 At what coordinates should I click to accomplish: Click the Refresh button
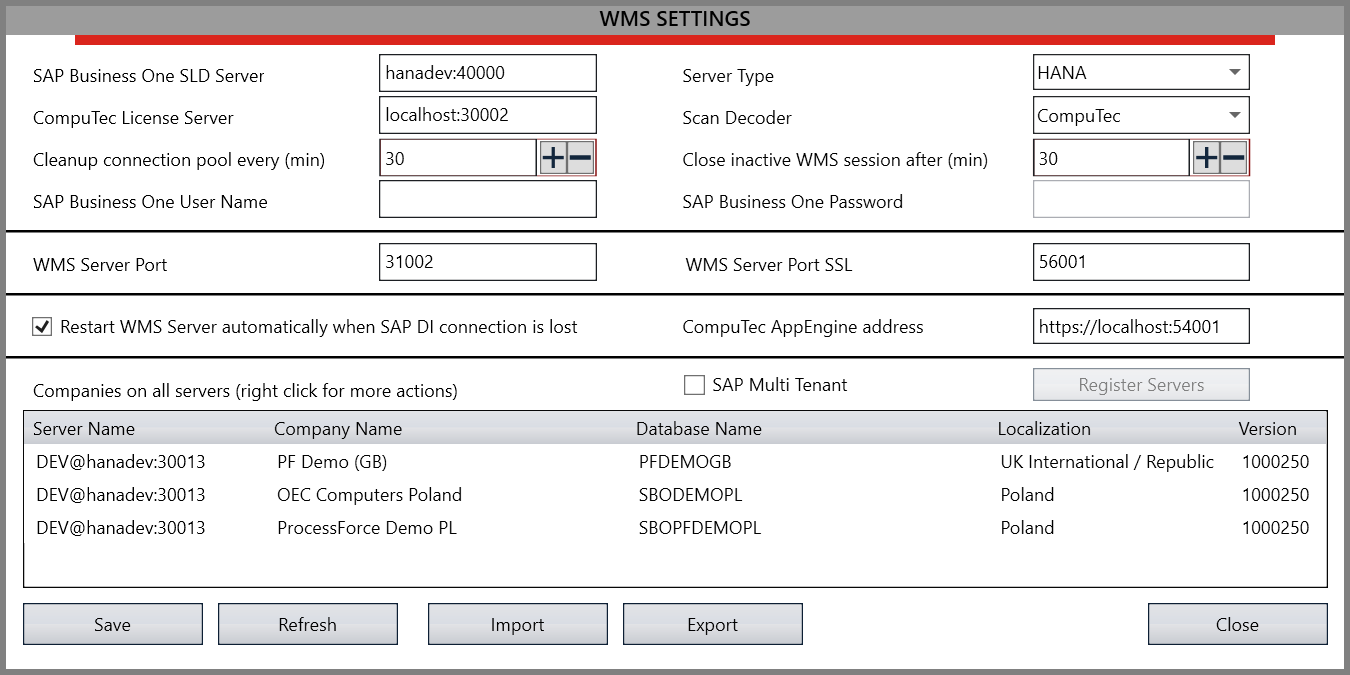(307, 623)
